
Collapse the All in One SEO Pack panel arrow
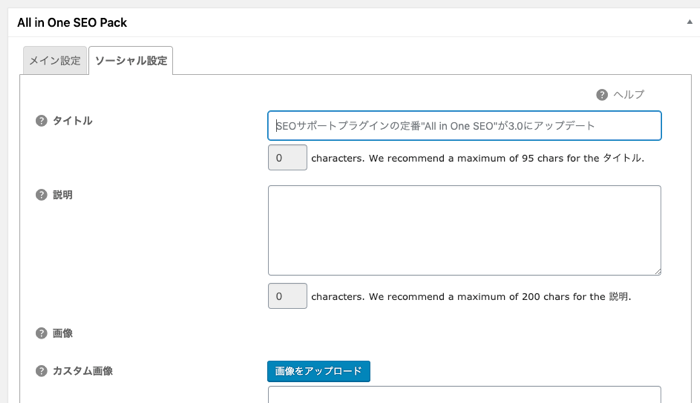click(689, 22)
